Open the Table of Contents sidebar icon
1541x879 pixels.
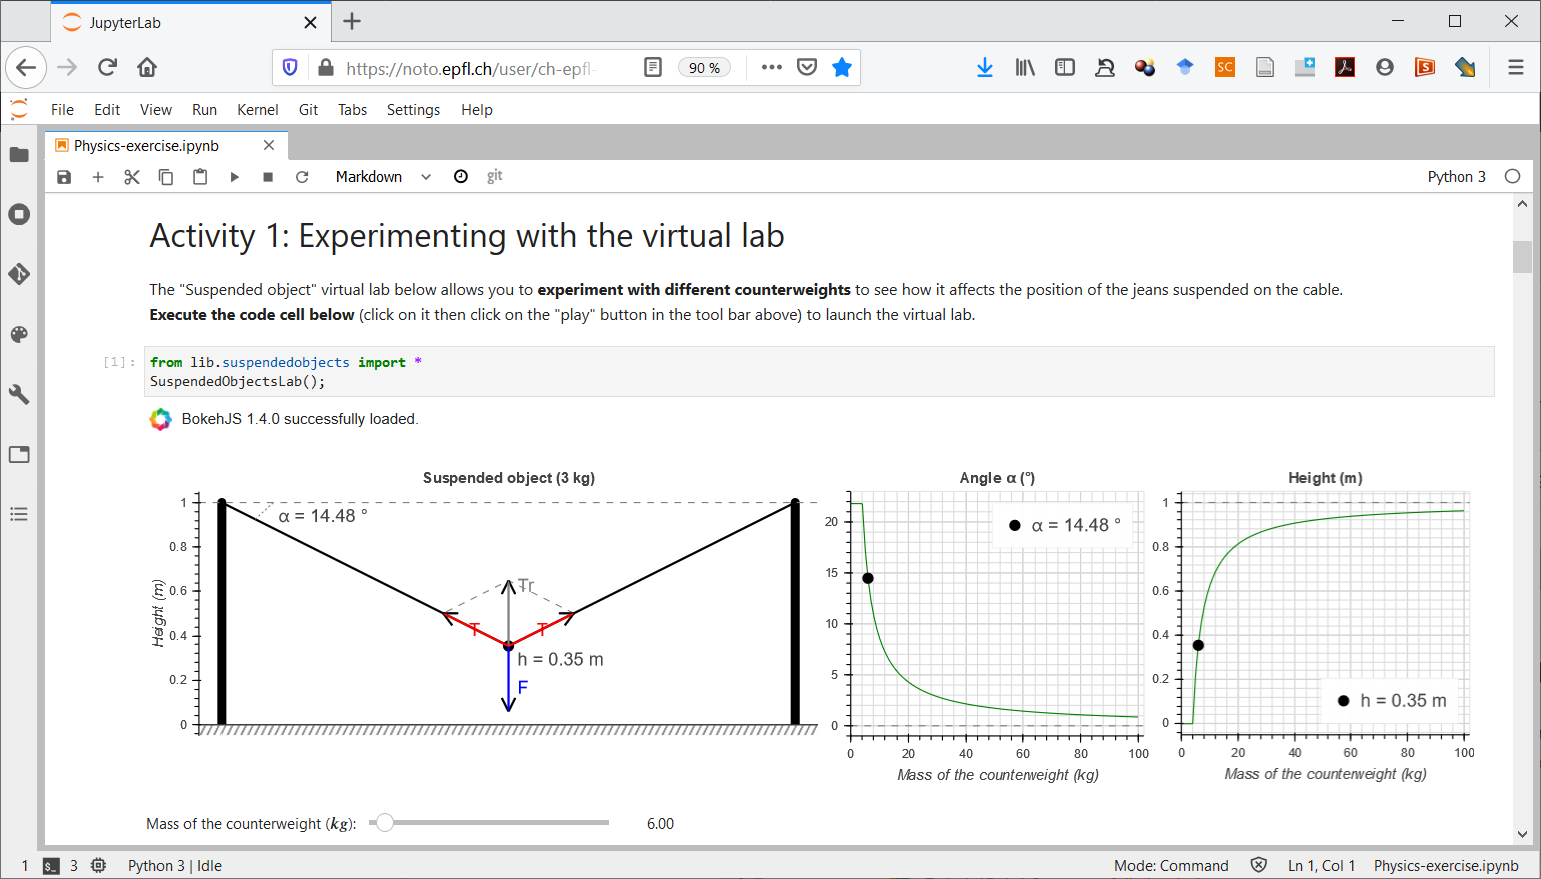[x=19, y=514]
